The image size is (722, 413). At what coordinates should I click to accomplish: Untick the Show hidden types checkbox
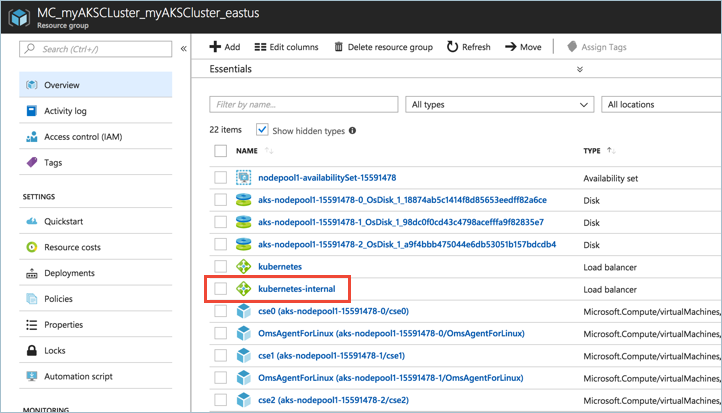[x=262, y=130]
